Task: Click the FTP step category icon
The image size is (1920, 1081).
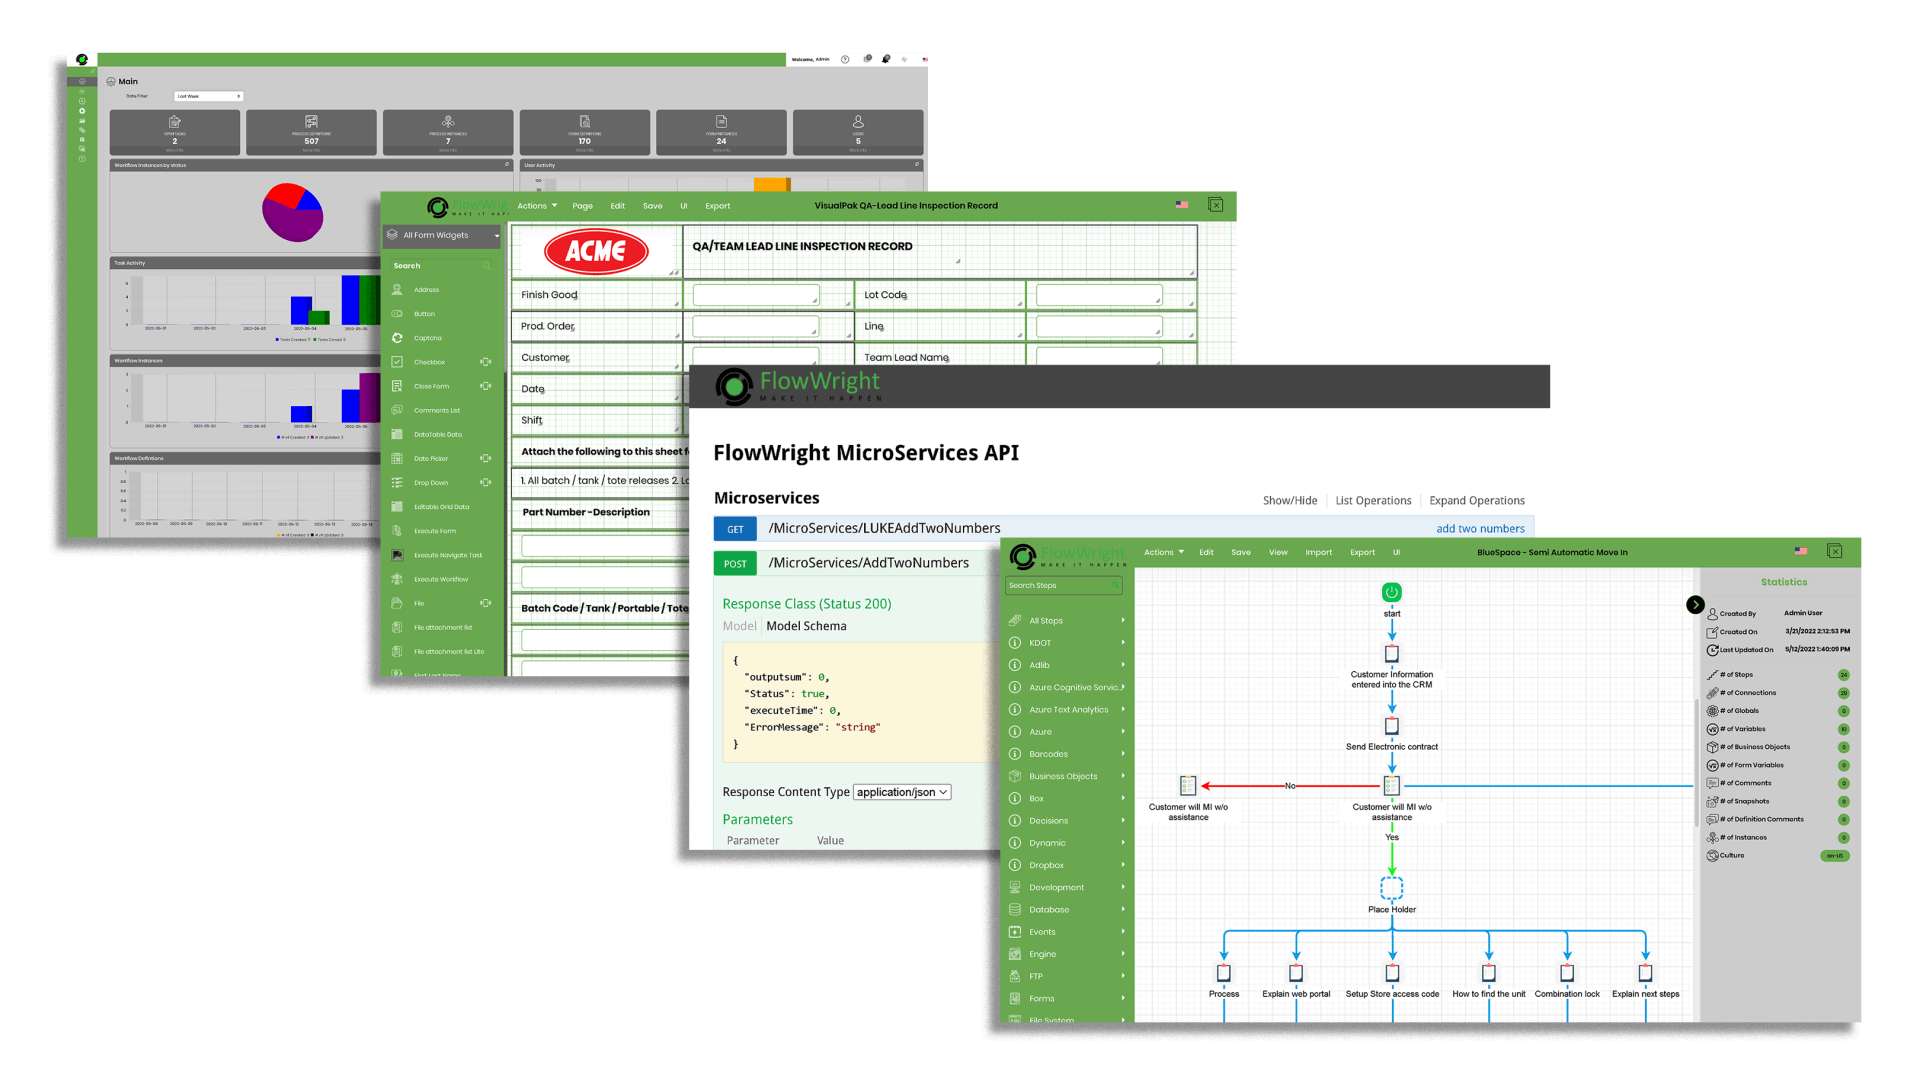Action: click(x=1015, y=976)
